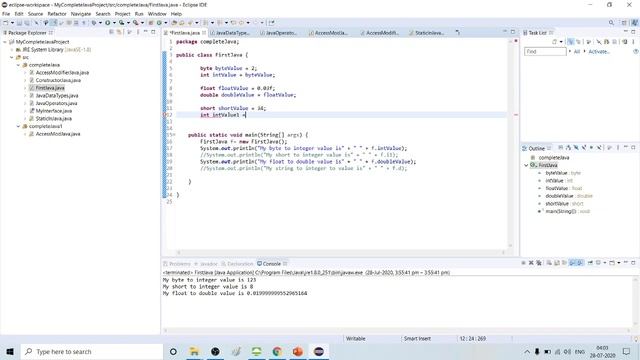Viewport: 640px width, 360px height.
Task: Click Collapse All icon in the Package Explorer
Action: (111, 32)
